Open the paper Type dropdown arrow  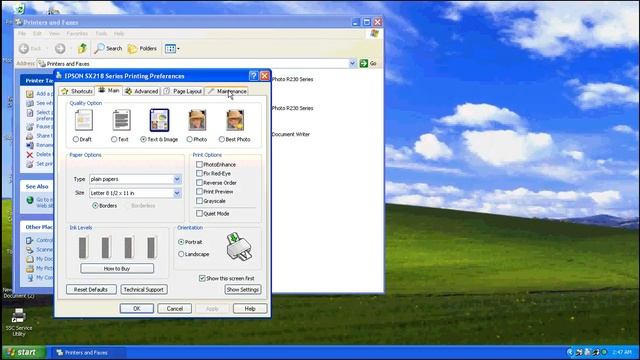177,179
